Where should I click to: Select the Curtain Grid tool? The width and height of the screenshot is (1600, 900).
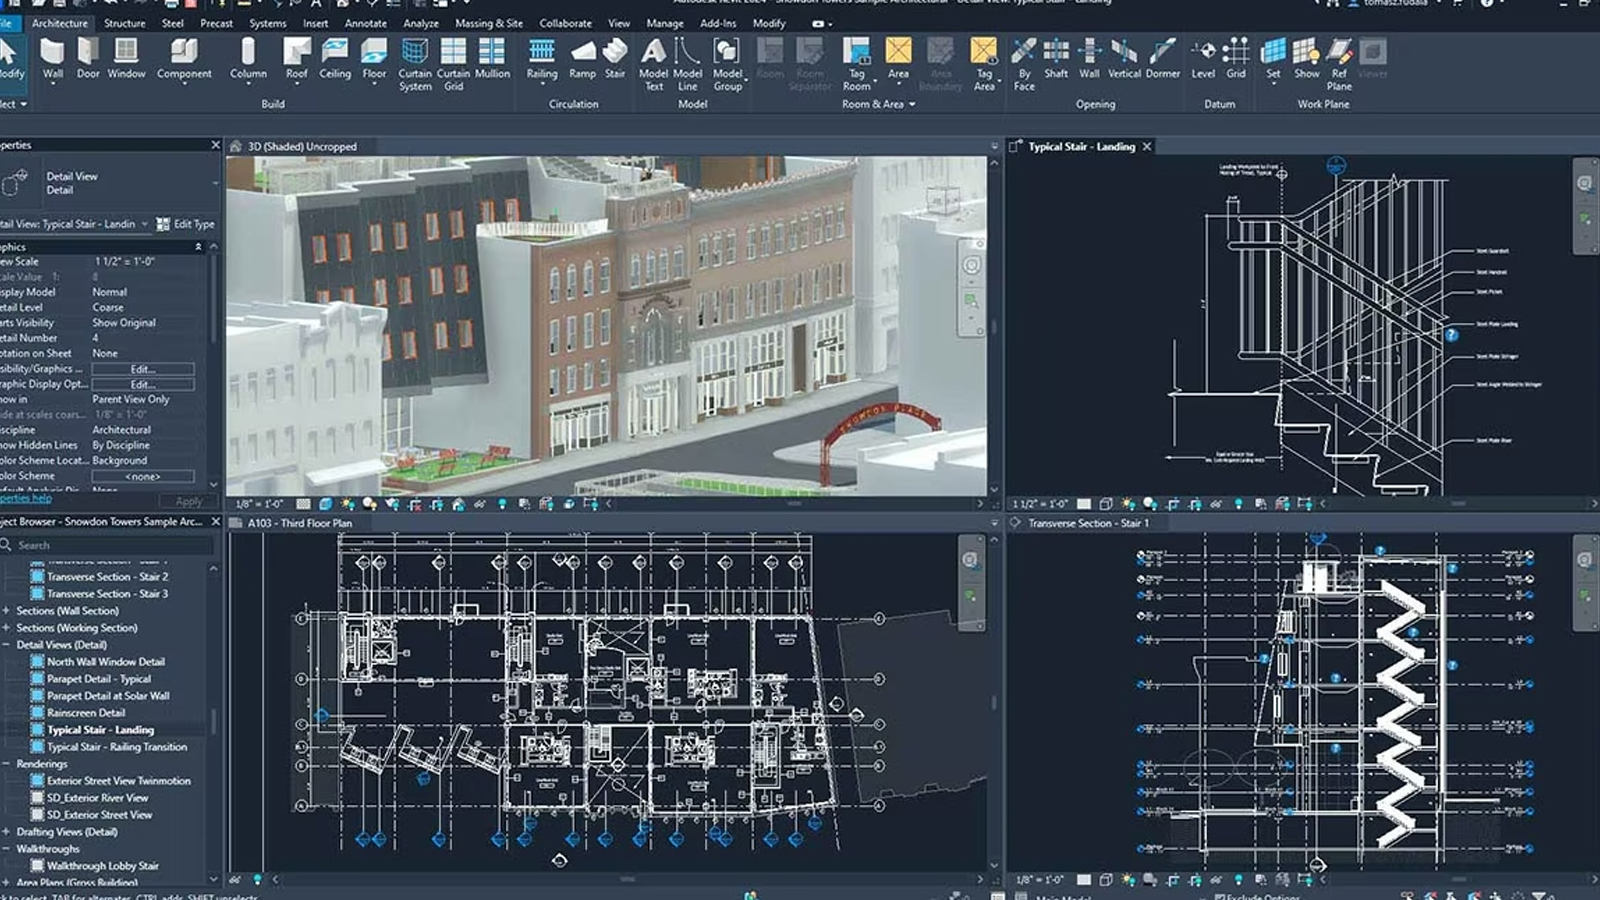[453, 65]
